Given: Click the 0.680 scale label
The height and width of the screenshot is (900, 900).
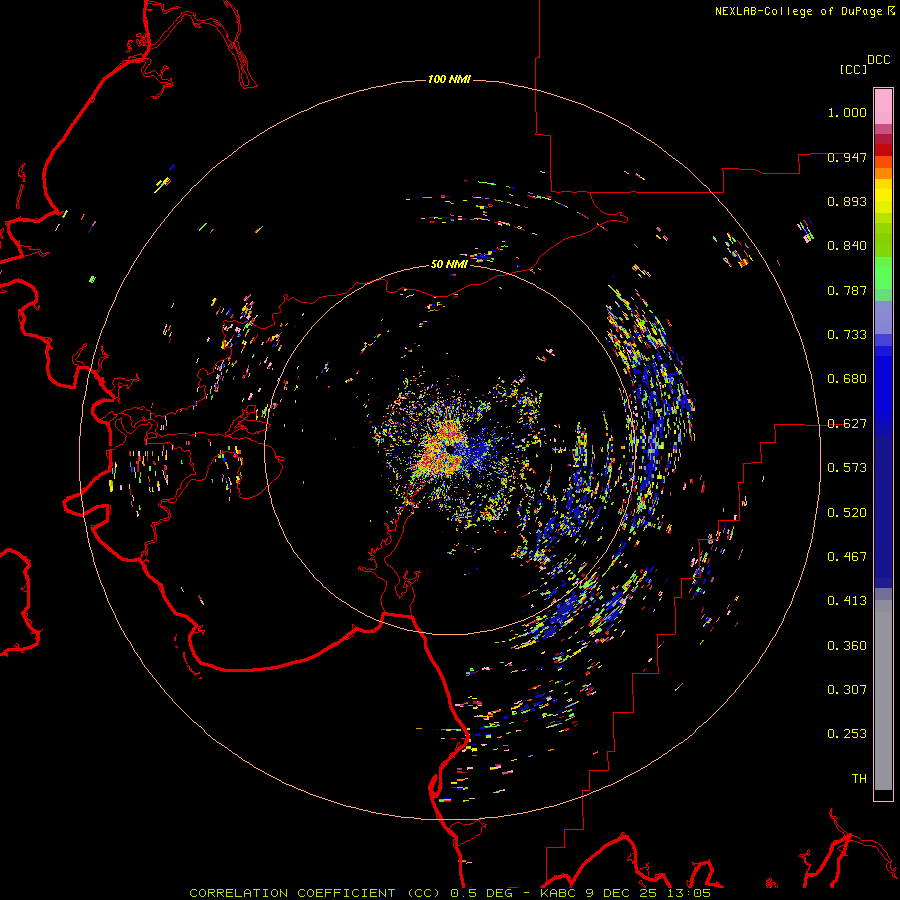Looking at the screenshot, I should click(847, 379).
